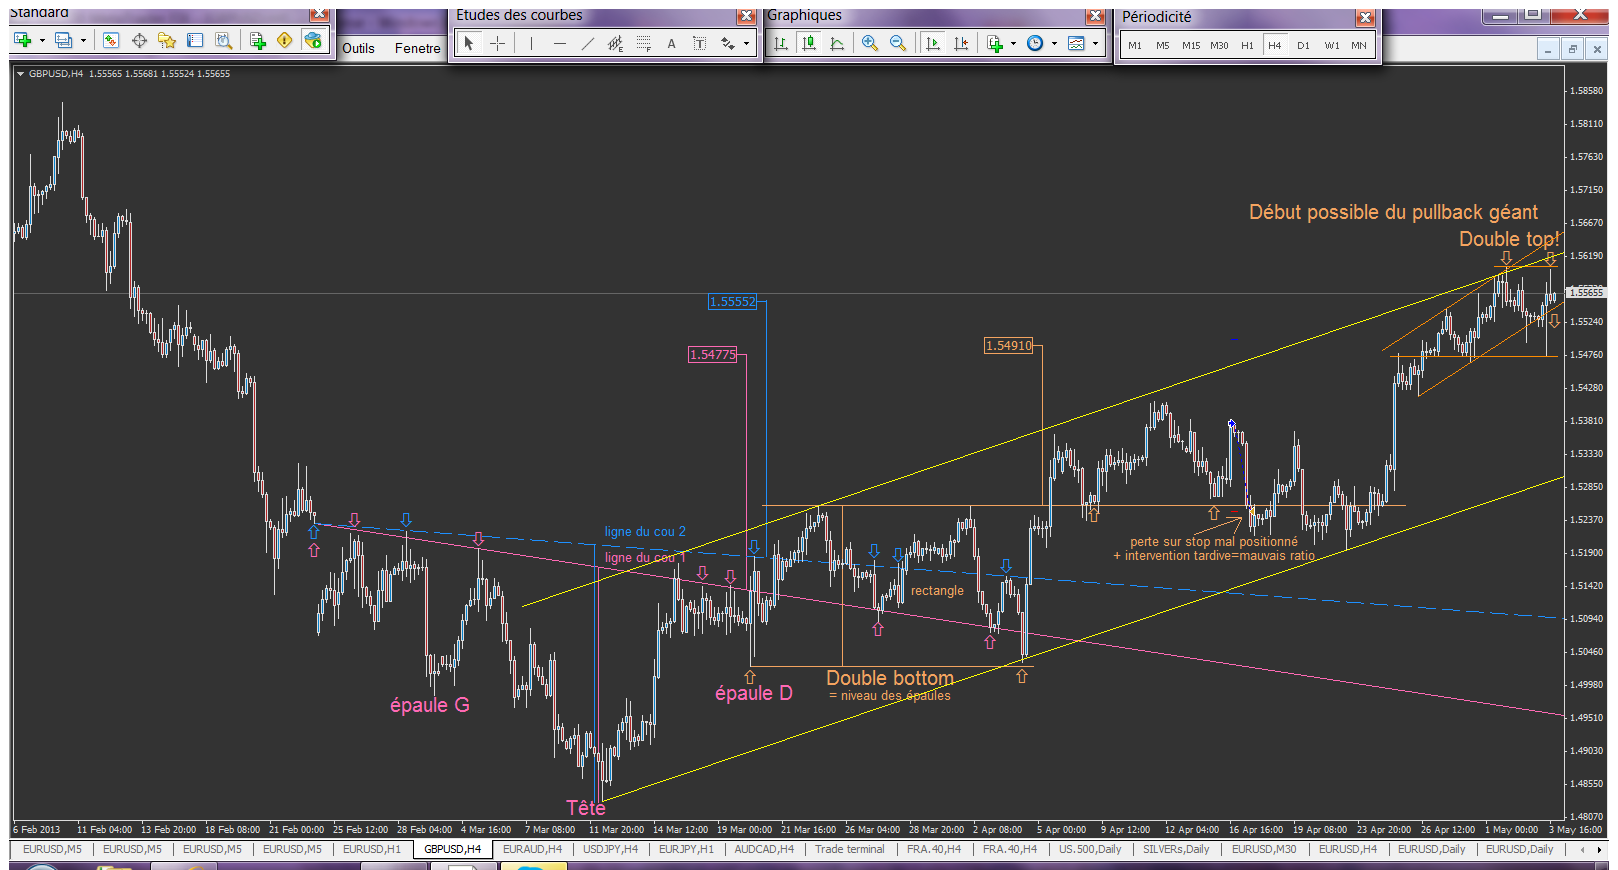Select the "1.55552" blue price label

pos(732,302)
